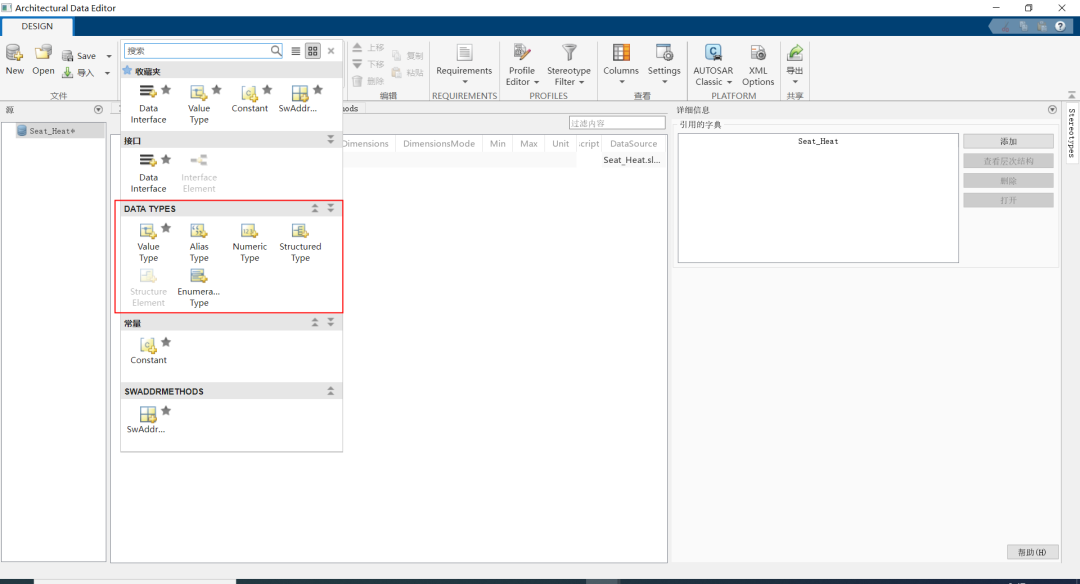Screen dimensions: 1080x584
Task: Toggle favorite star for DATA TYPES Value Type
Action: click(x=166, y=228)
